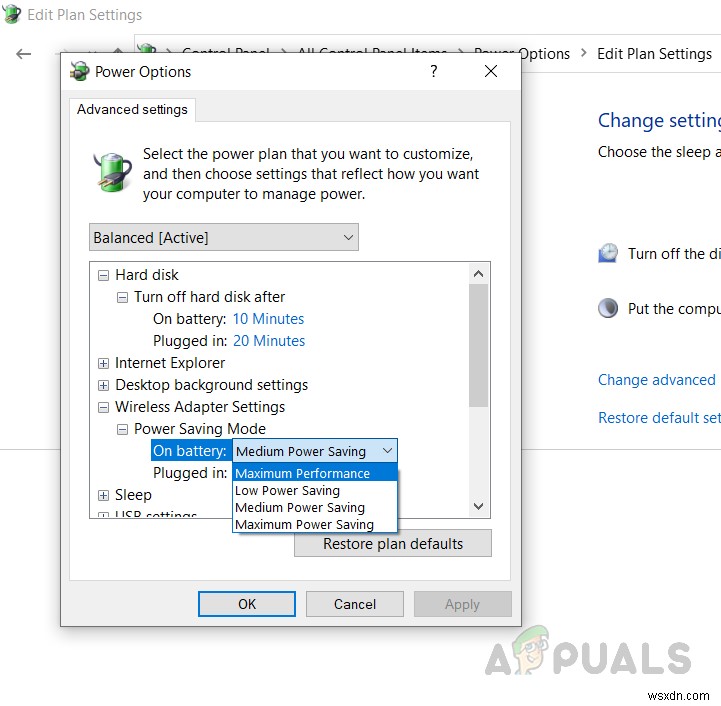Click the Turn off the display clock icon
Image resolution: width=721 pixels, height=706 pixels.
coord(608,253)
